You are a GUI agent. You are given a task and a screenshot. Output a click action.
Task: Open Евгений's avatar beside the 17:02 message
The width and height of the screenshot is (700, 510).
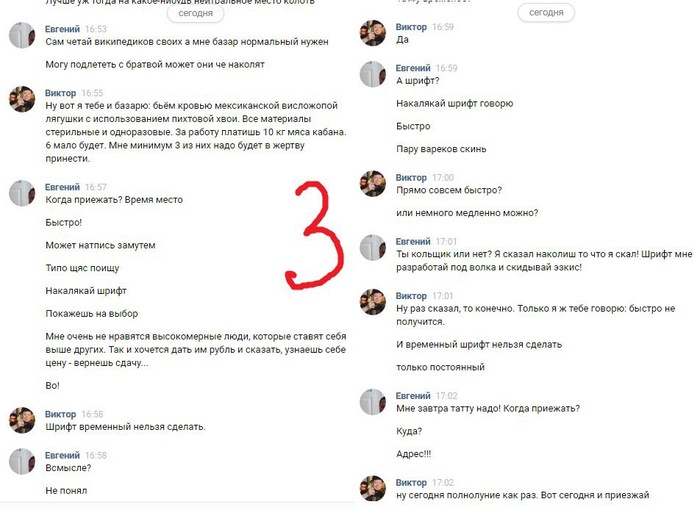click(373, 402)
